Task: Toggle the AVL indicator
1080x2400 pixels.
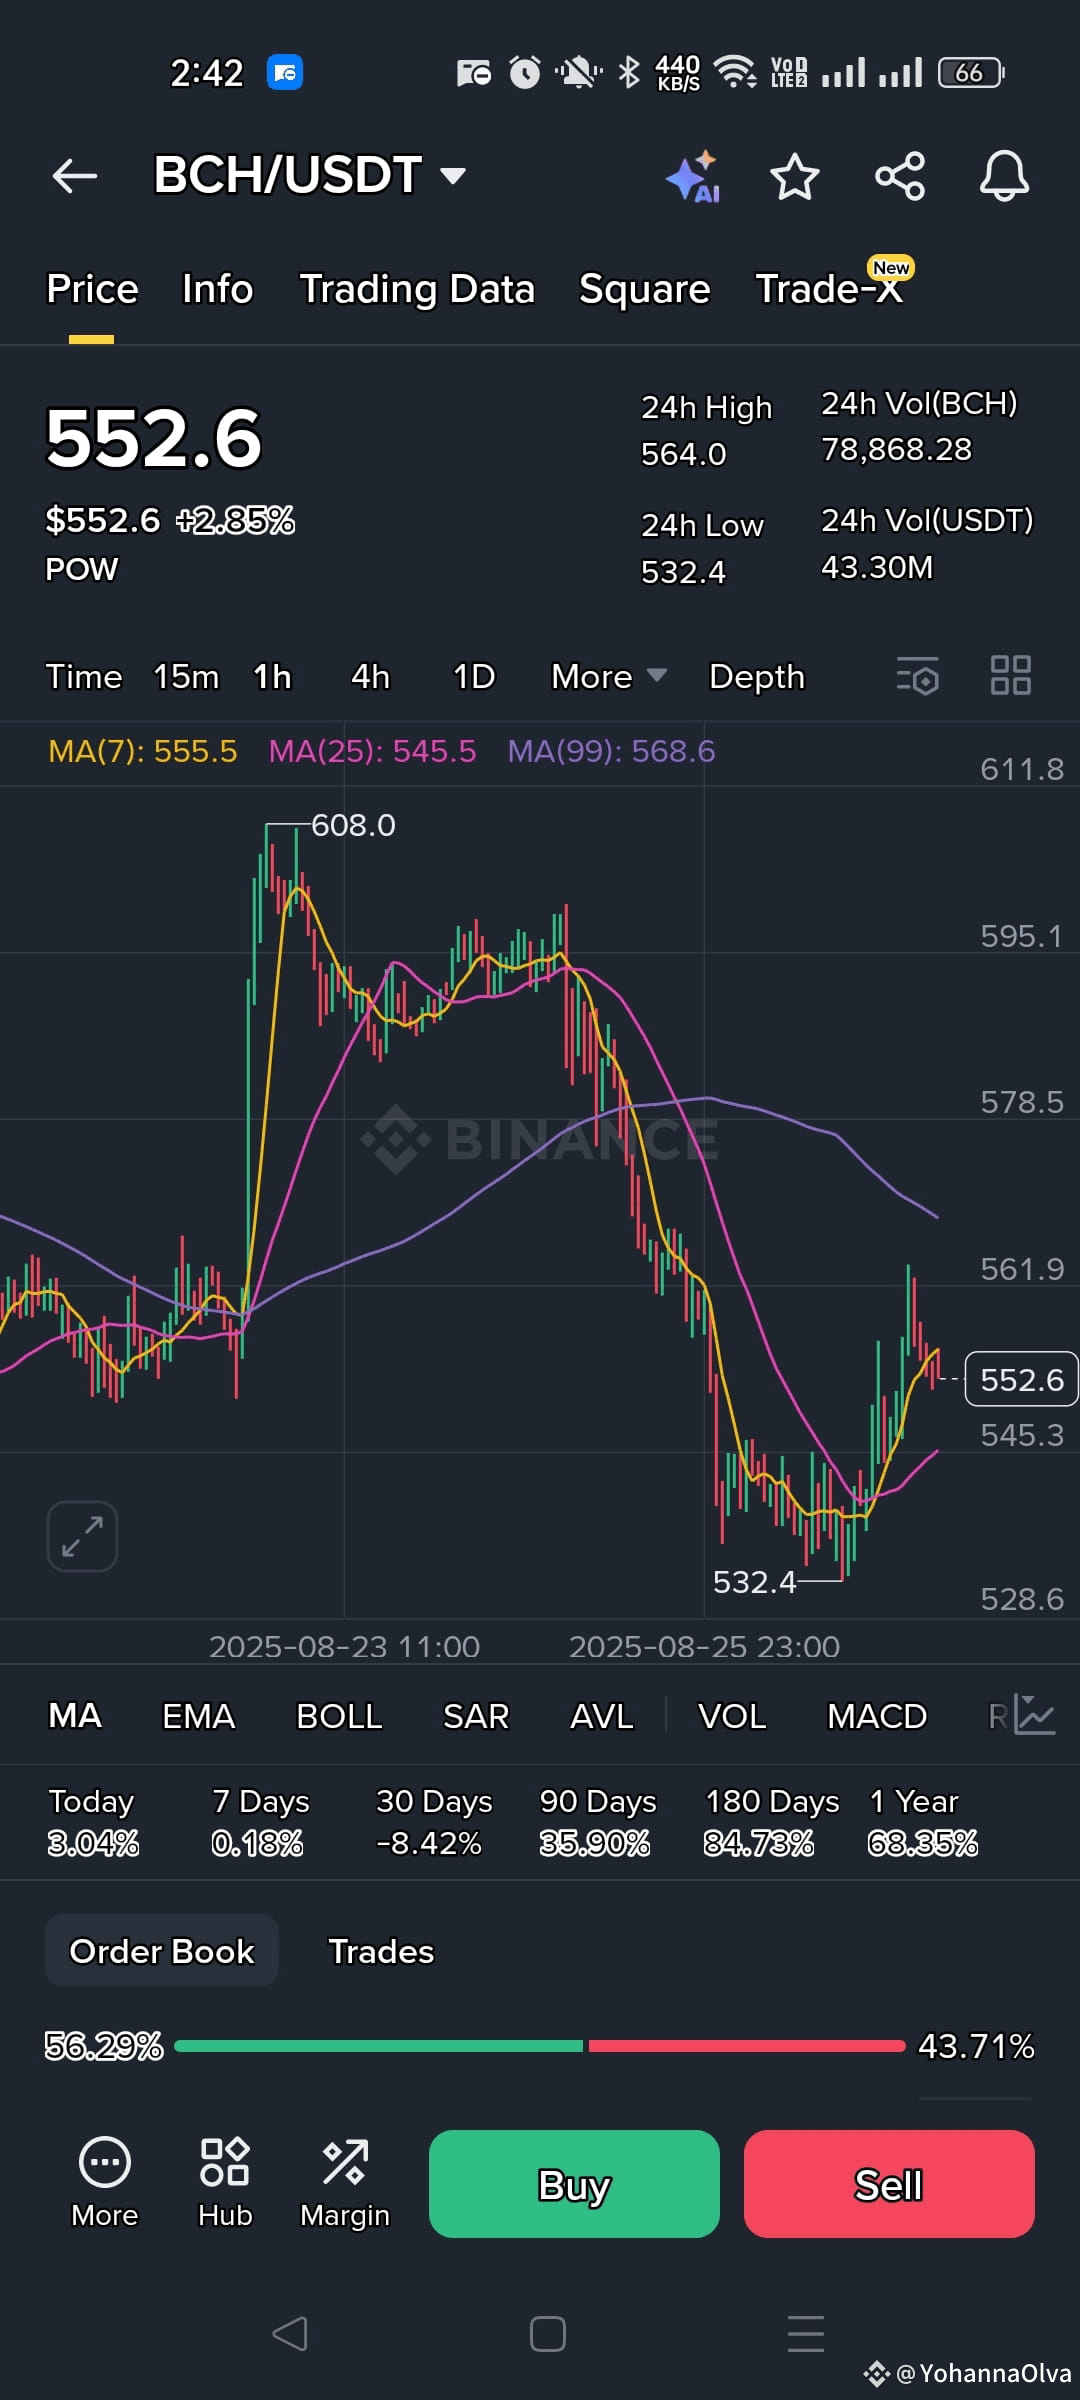Action: [x=602, y=1716]
